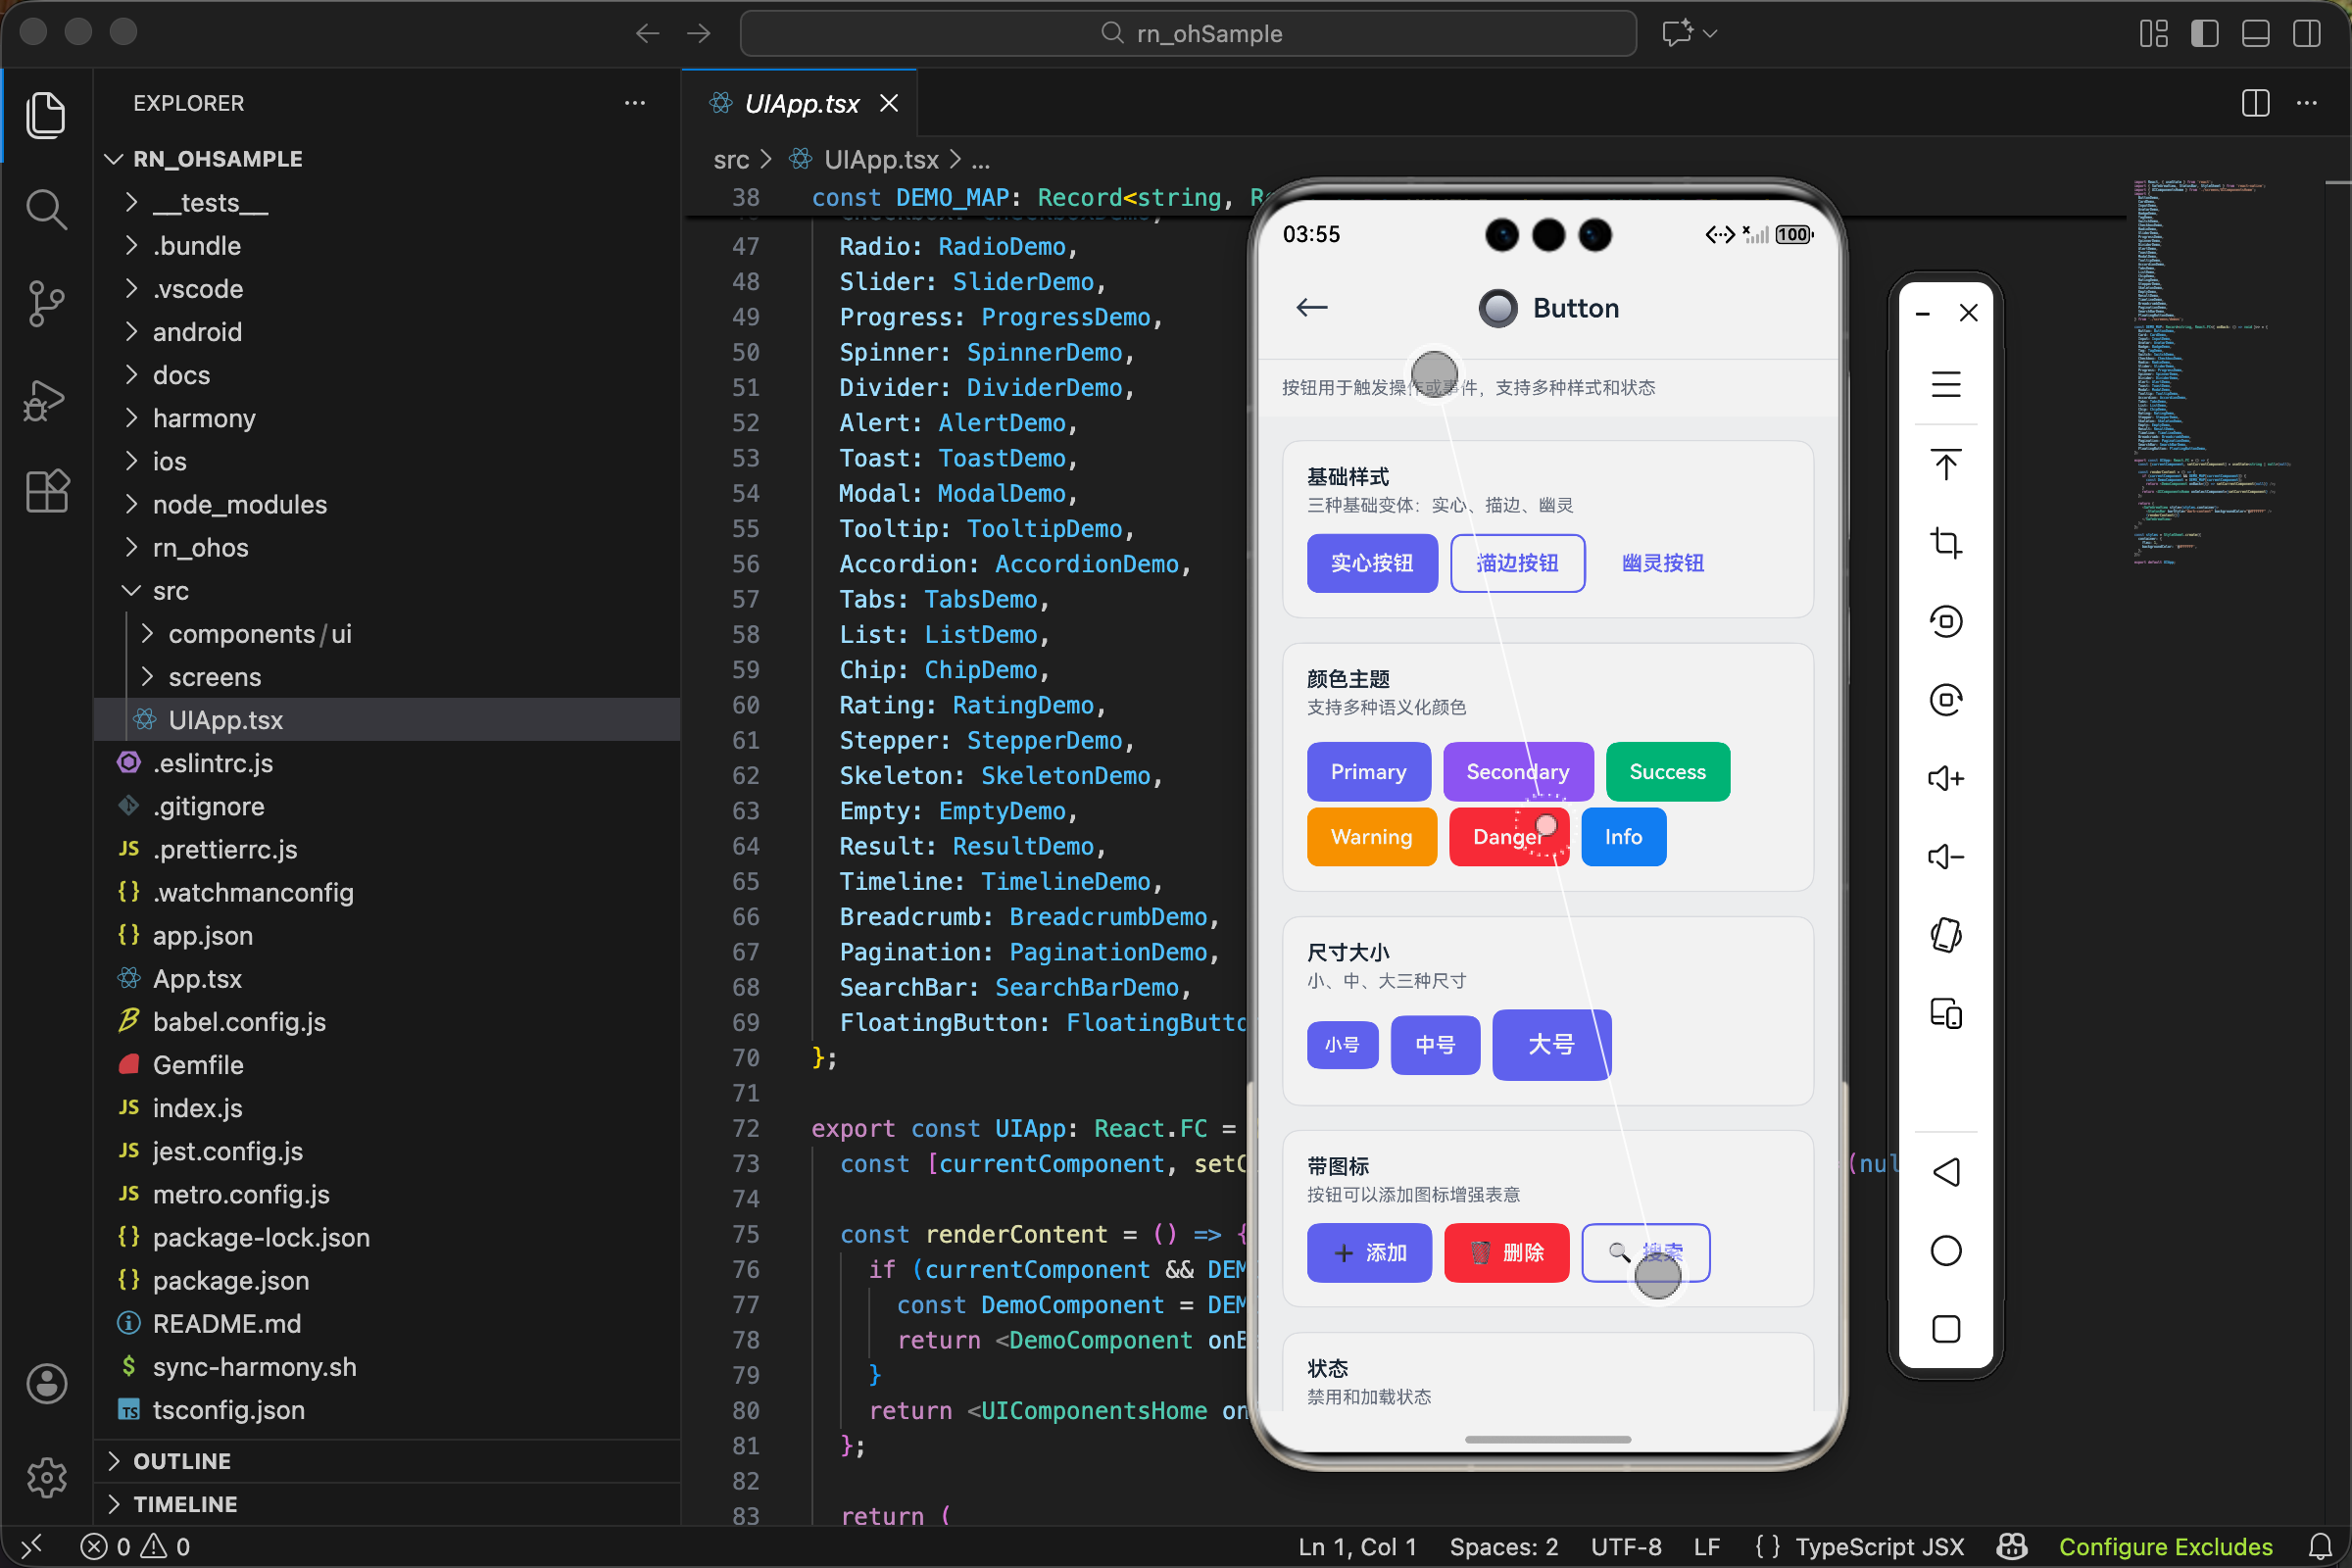Open the Extensions view
2352x1568 pixels.
pos(46,491)
